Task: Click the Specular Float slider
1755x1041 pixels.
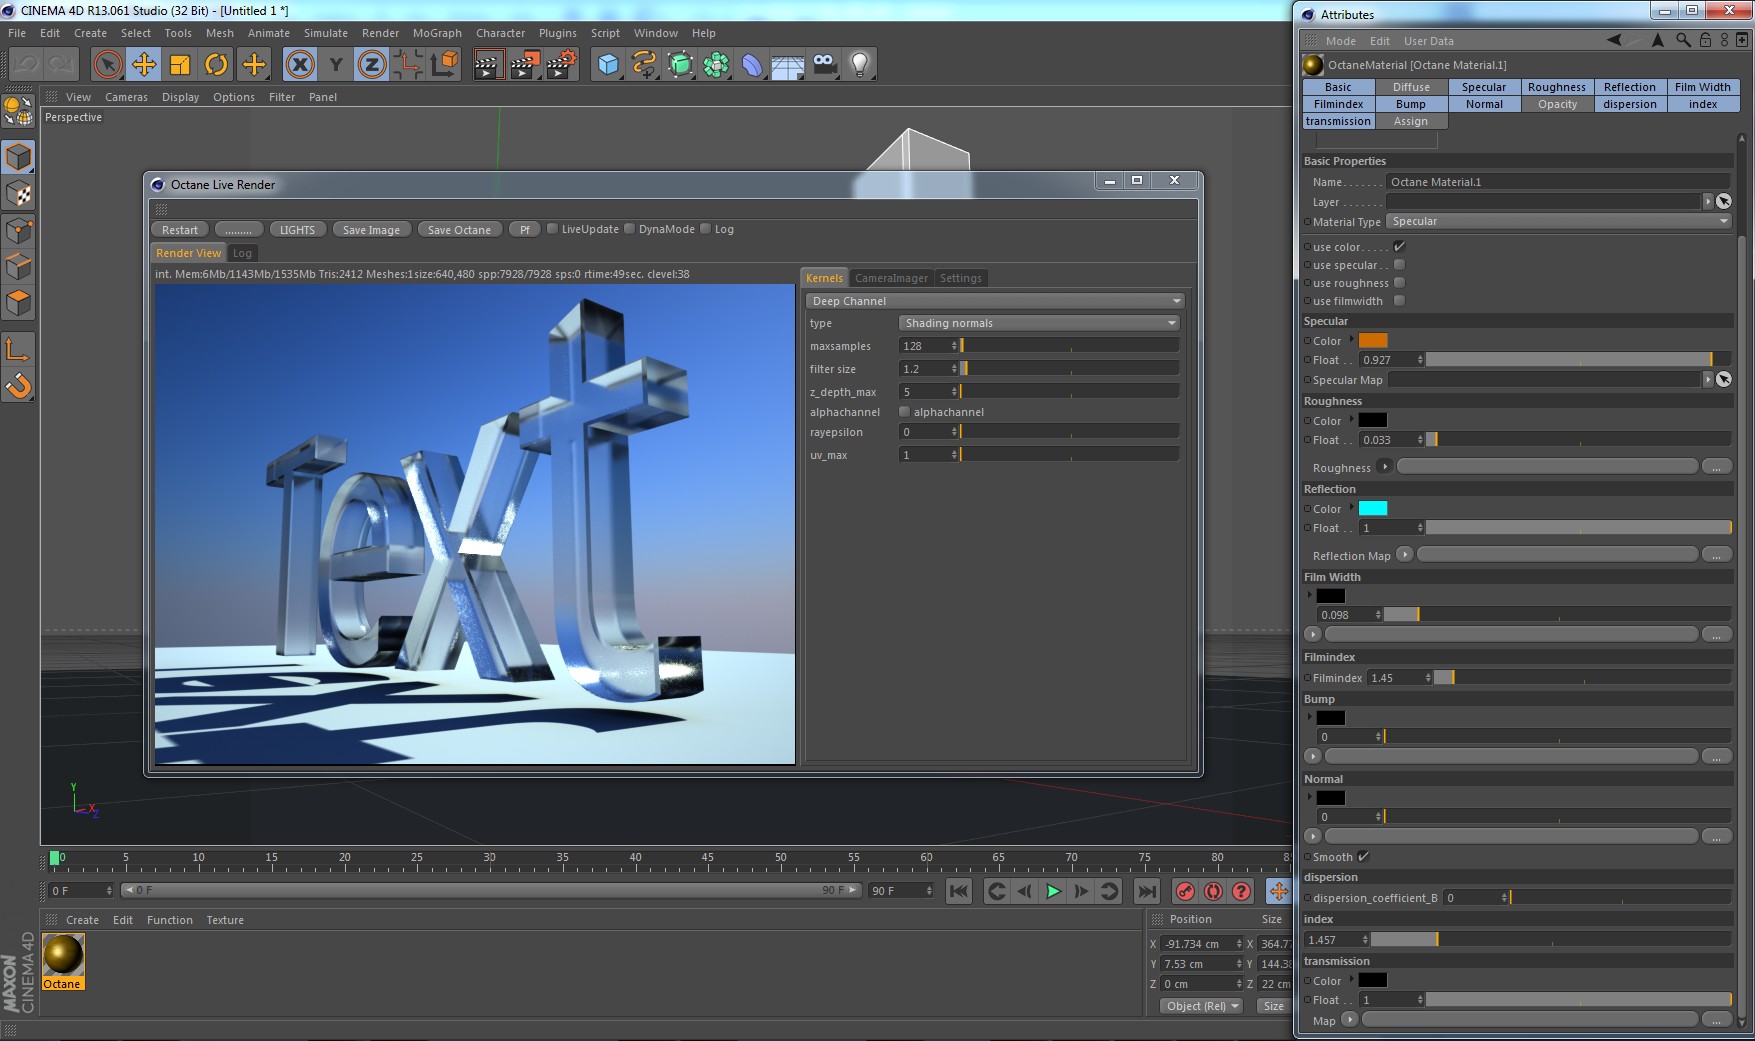Action: point(1578,360)
